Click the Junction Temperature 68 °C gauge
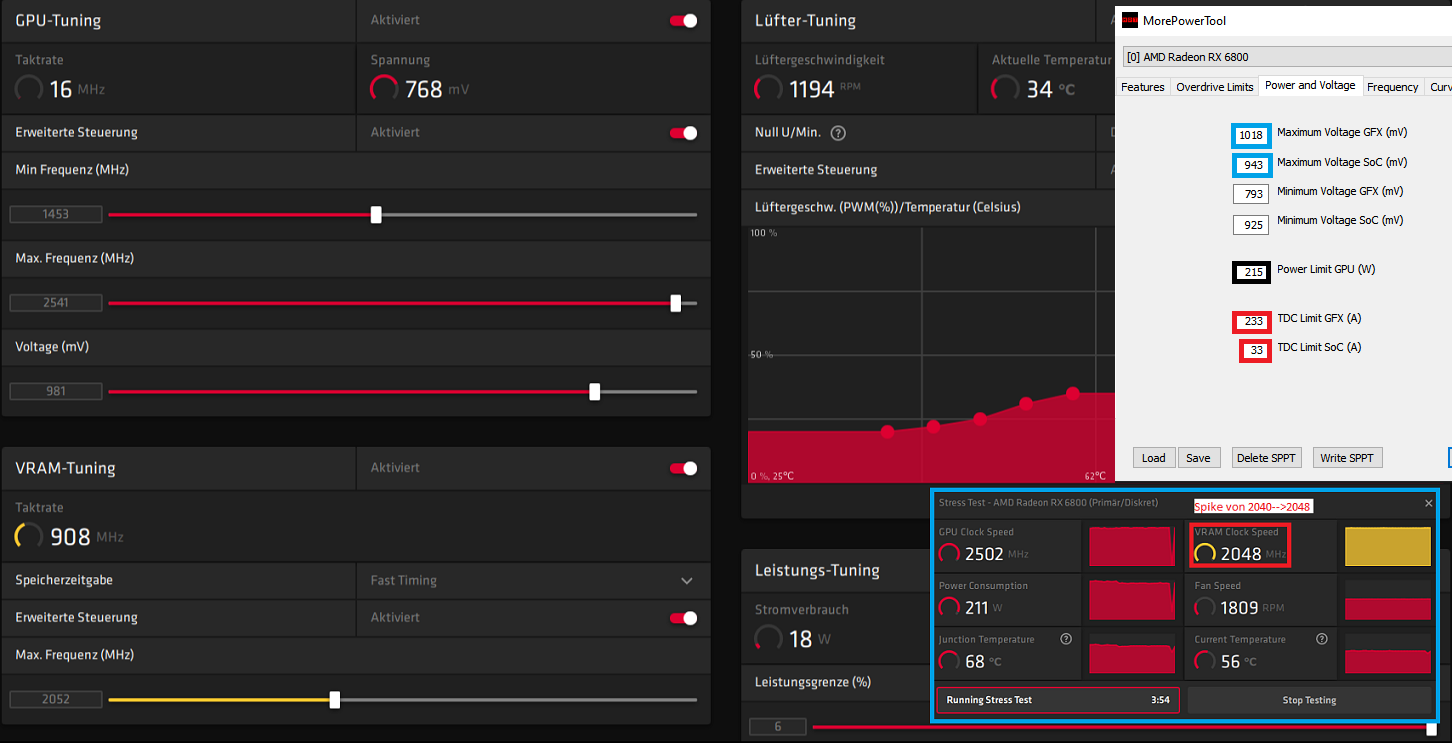The width and height of the screenshot is (1452, 743). coord(950,661)
